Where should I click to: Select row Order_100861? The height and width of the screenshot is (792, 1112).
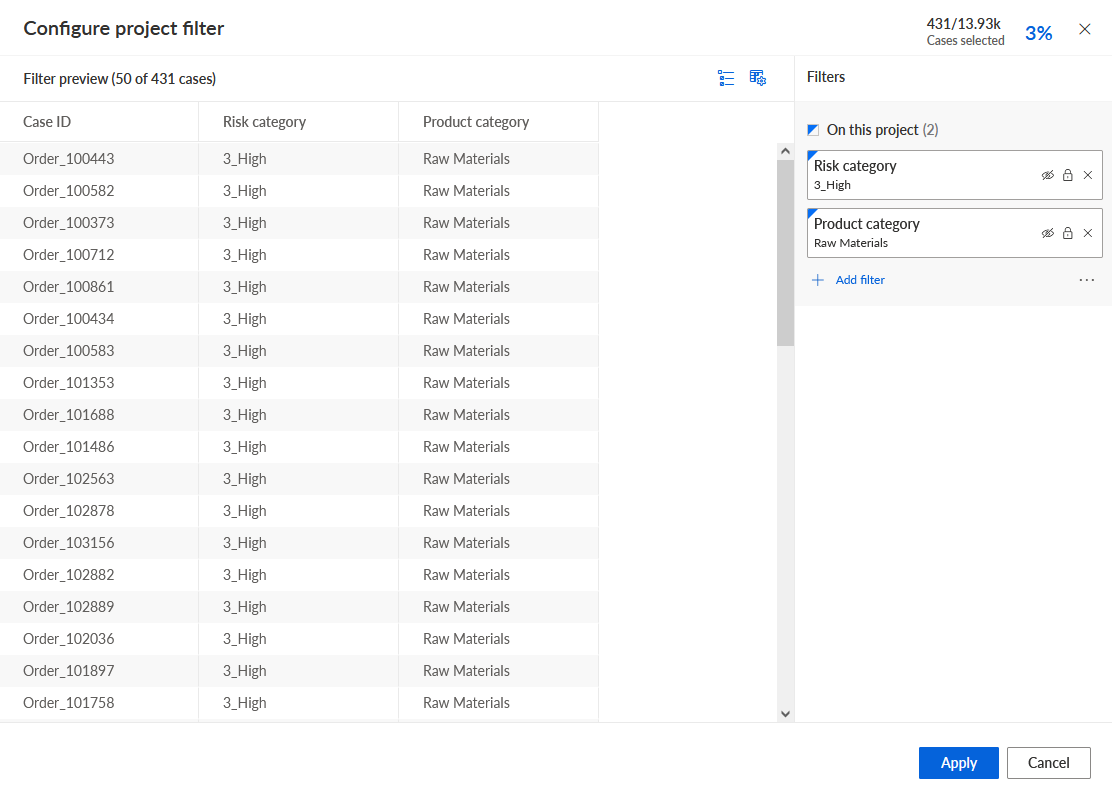pyautogui.click(x=299, y=286)
